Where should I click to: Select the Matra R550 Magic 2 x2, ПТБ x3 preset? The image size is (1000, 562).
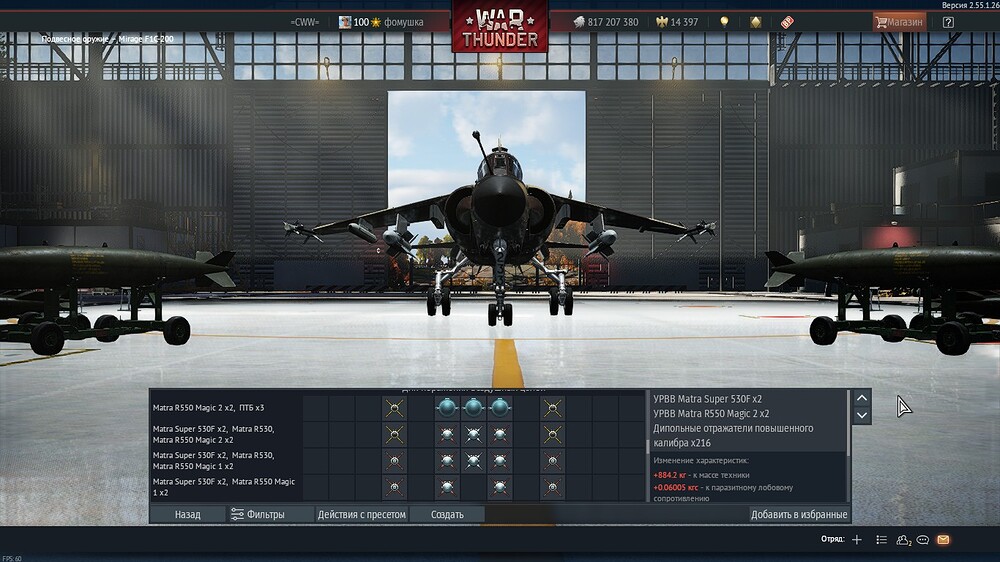pyautogui.click(x=222, y=408)
